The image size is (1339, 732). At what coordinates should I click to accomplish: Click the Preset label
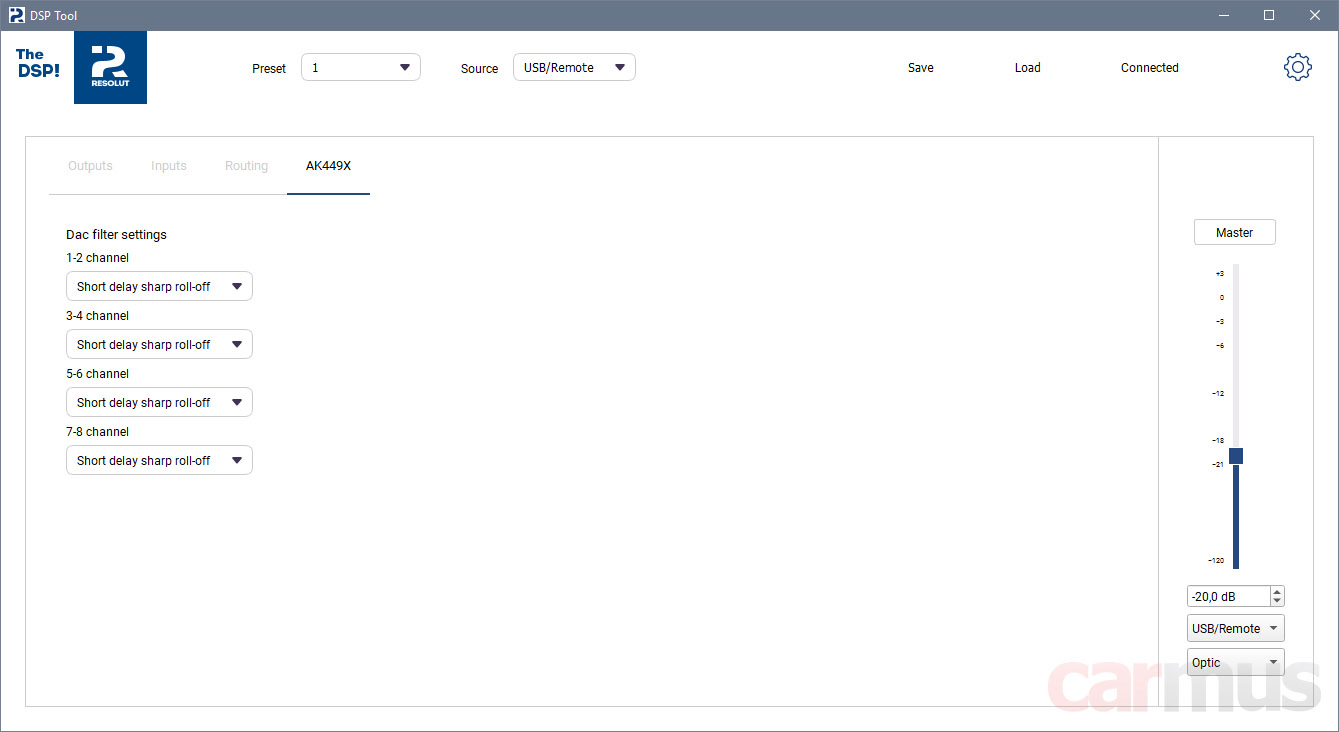click(x=269, y=69)
